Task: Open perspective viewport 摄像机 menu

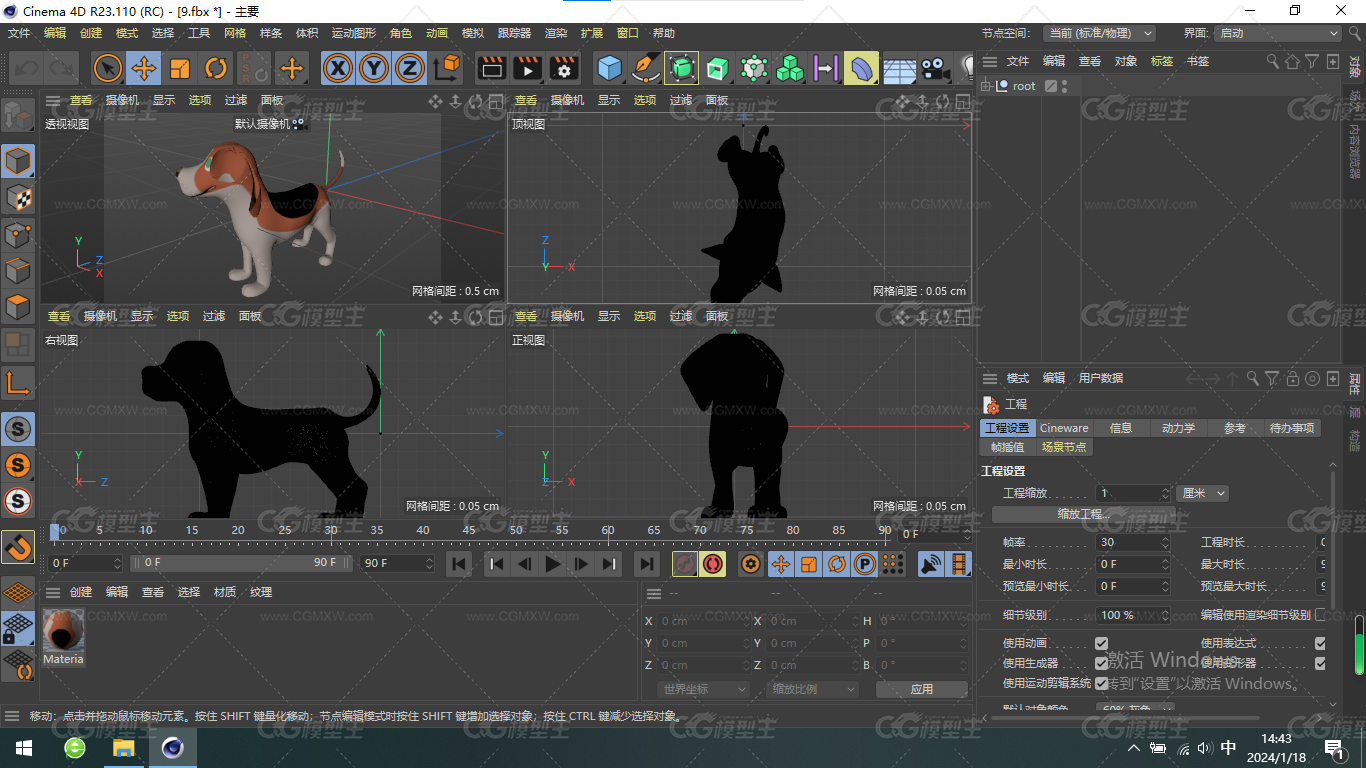Action: click(122, 100)
